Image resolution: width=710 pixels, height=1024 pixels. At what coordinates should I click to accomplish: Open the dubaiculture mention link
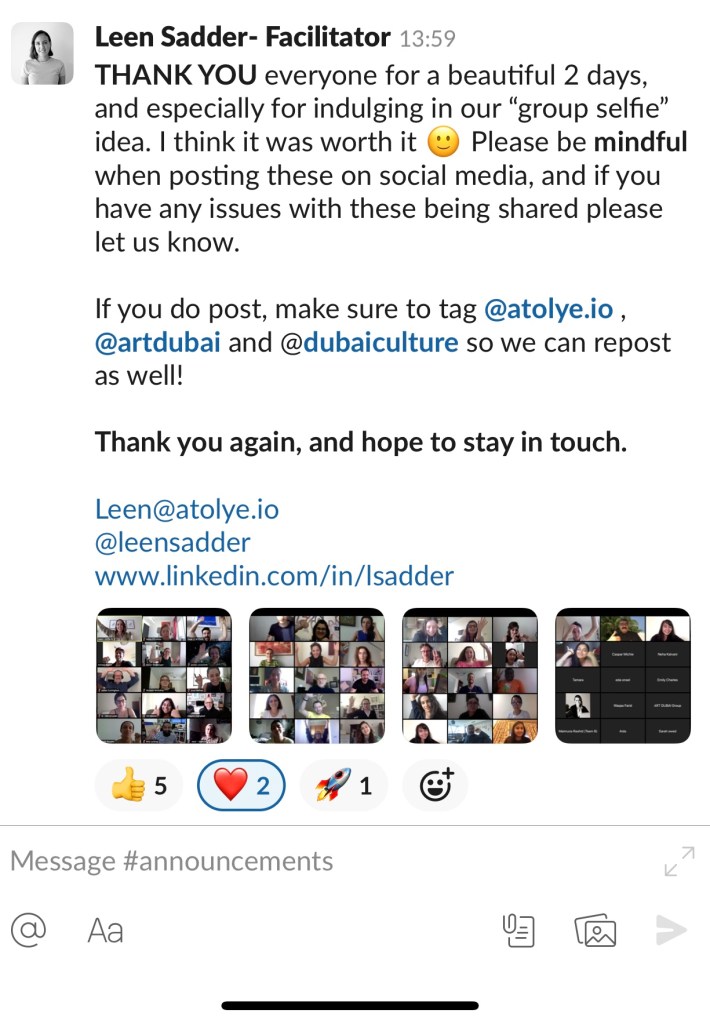click(369, 342)
